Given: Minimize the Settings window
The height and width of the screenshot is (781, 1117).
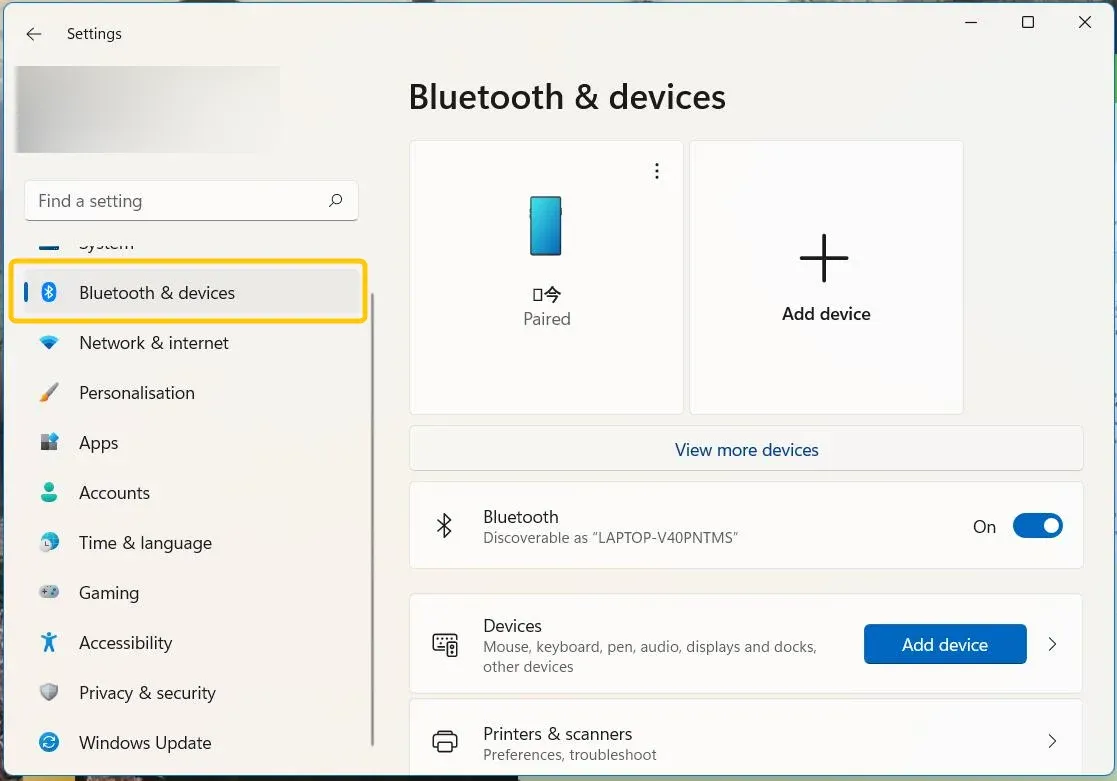Looking at the screenshot, I should (x=971, y=22).
